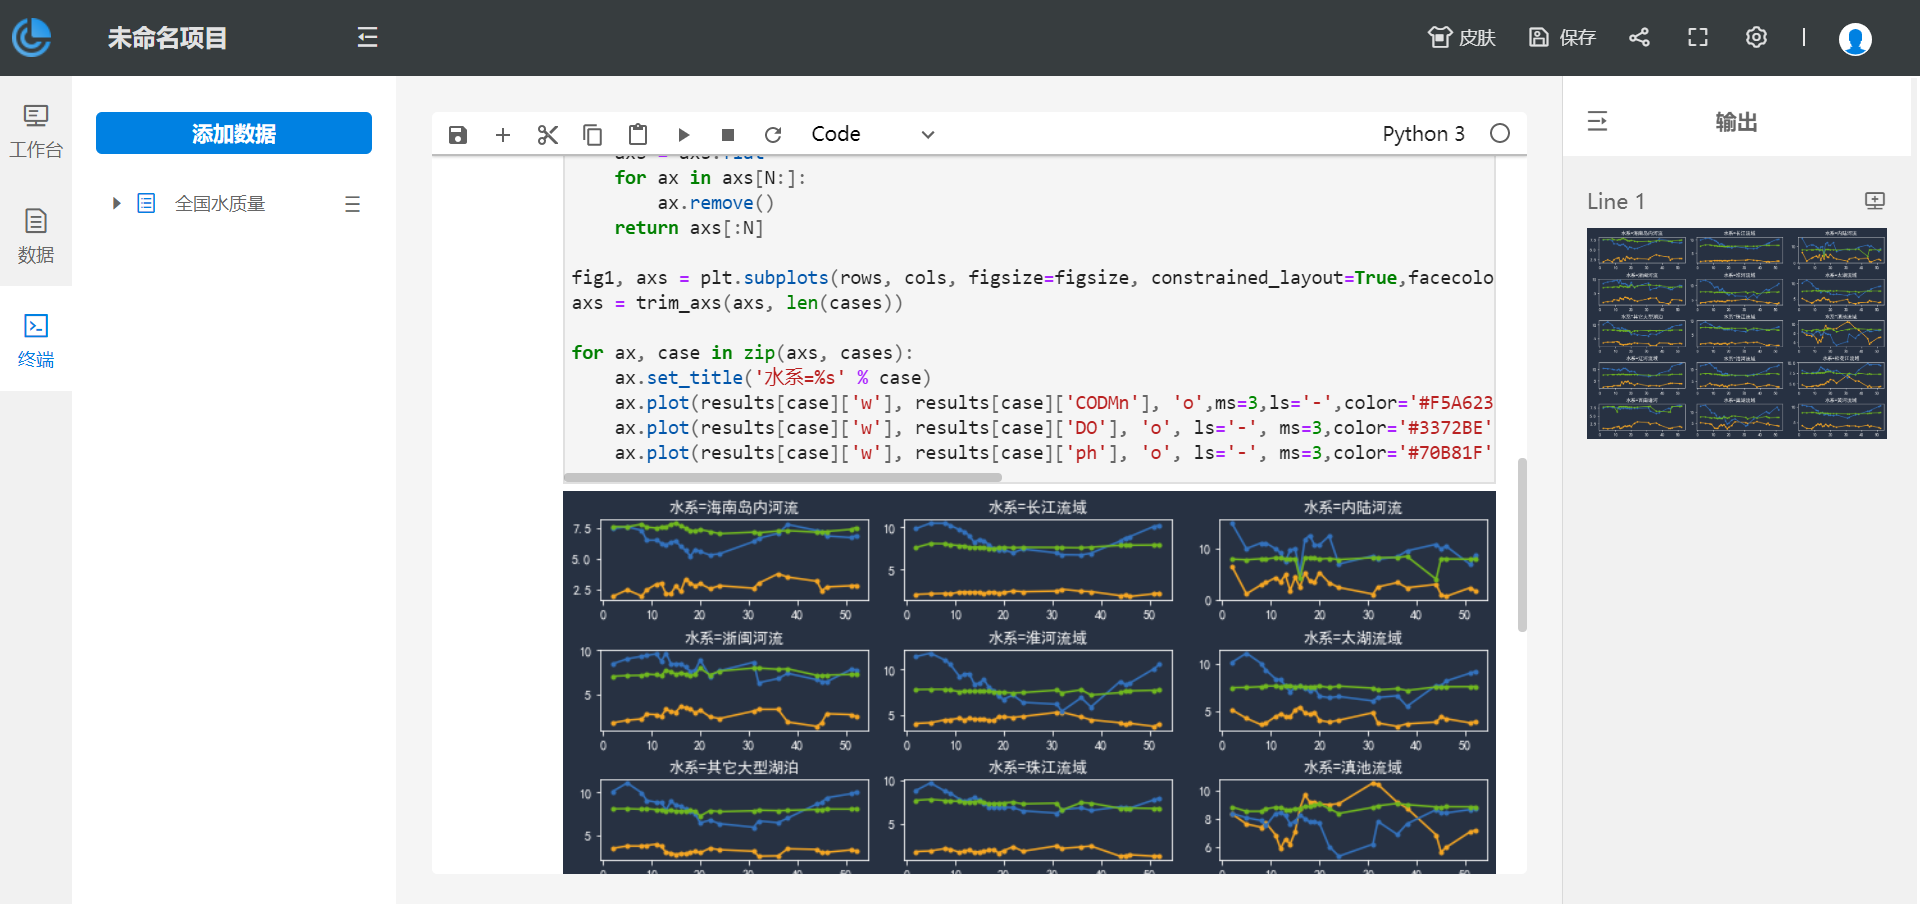Insert a new cell with the plus icon
The width and height of the screenshot is (1920, 904).
point(503,135)
